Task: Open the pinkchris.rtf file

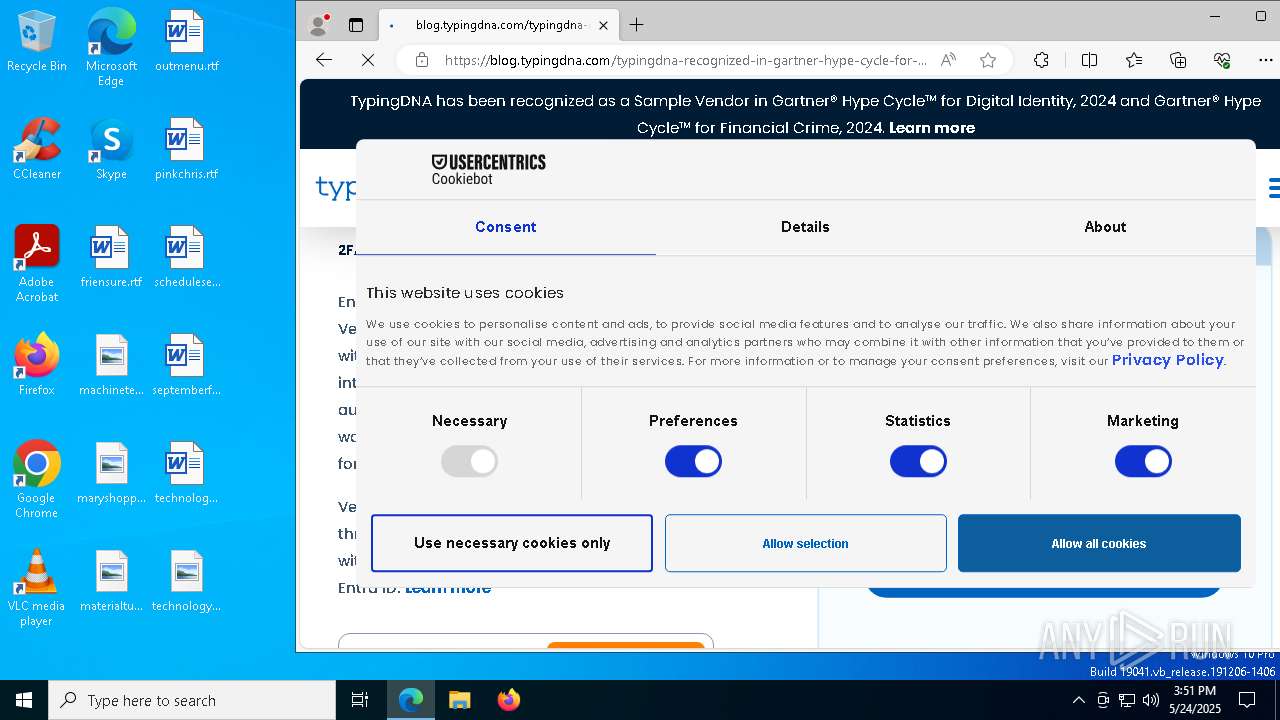Action: pyautogui.click(x=186, y=149)
